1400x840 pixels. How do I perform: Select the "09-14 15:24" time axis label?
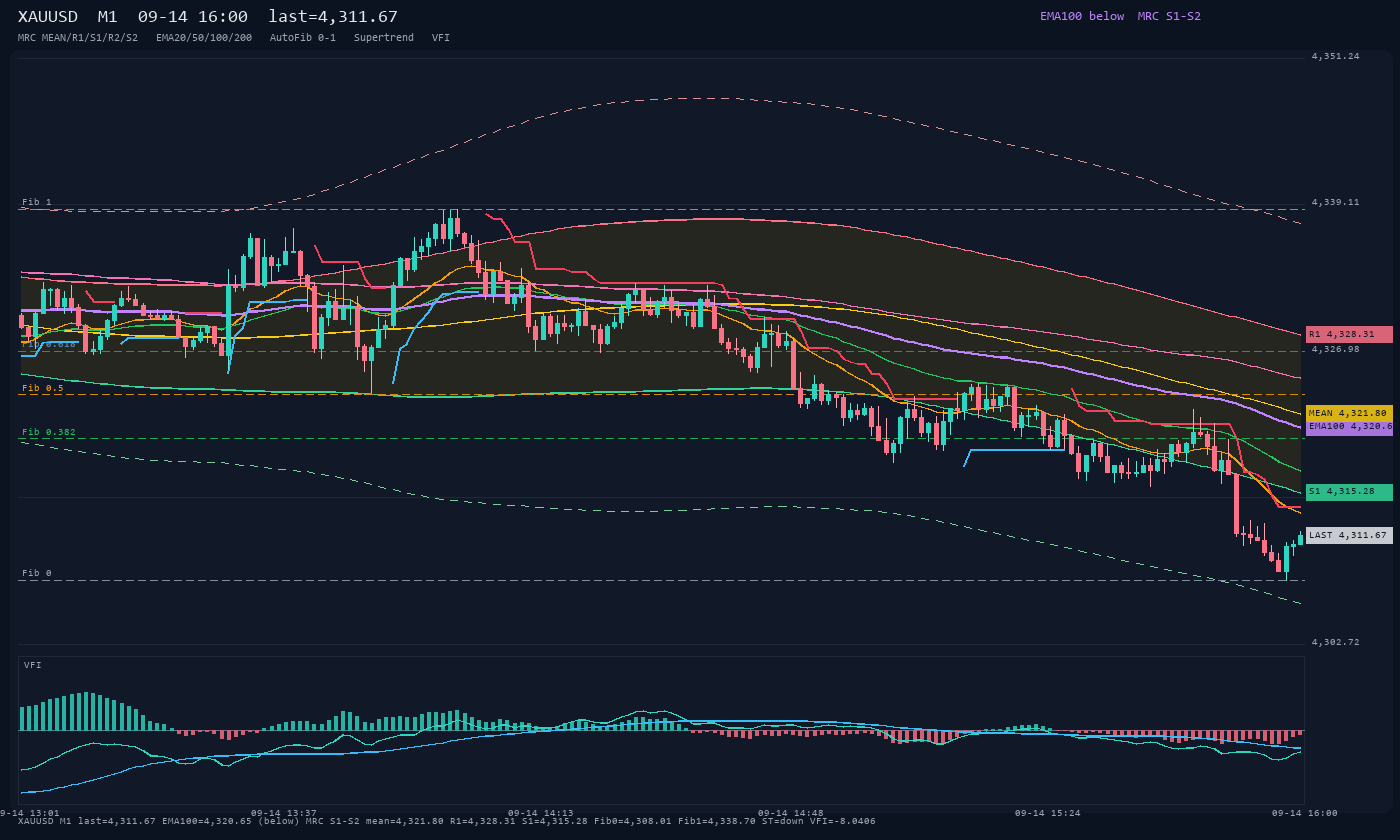pyautogui.click(x=1048, y=813)
